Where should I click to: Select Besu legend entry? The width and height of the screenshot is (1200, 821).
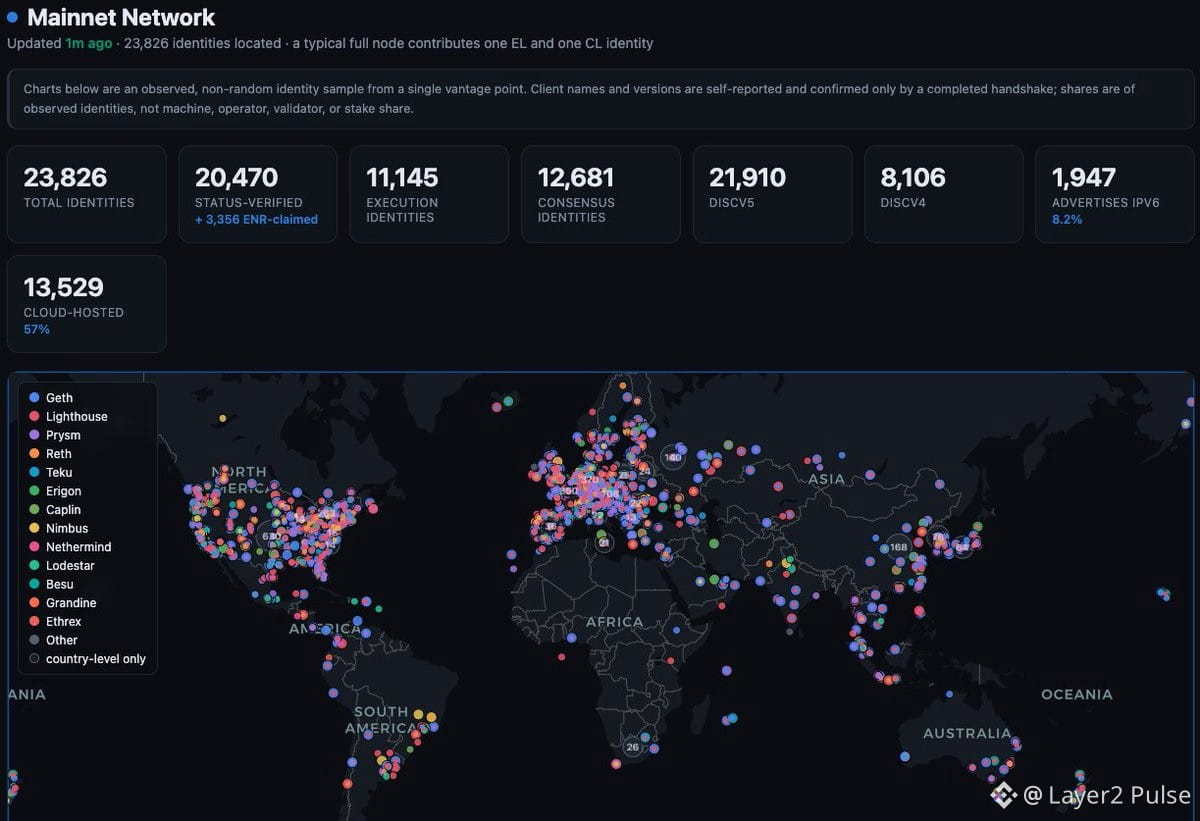51,584
